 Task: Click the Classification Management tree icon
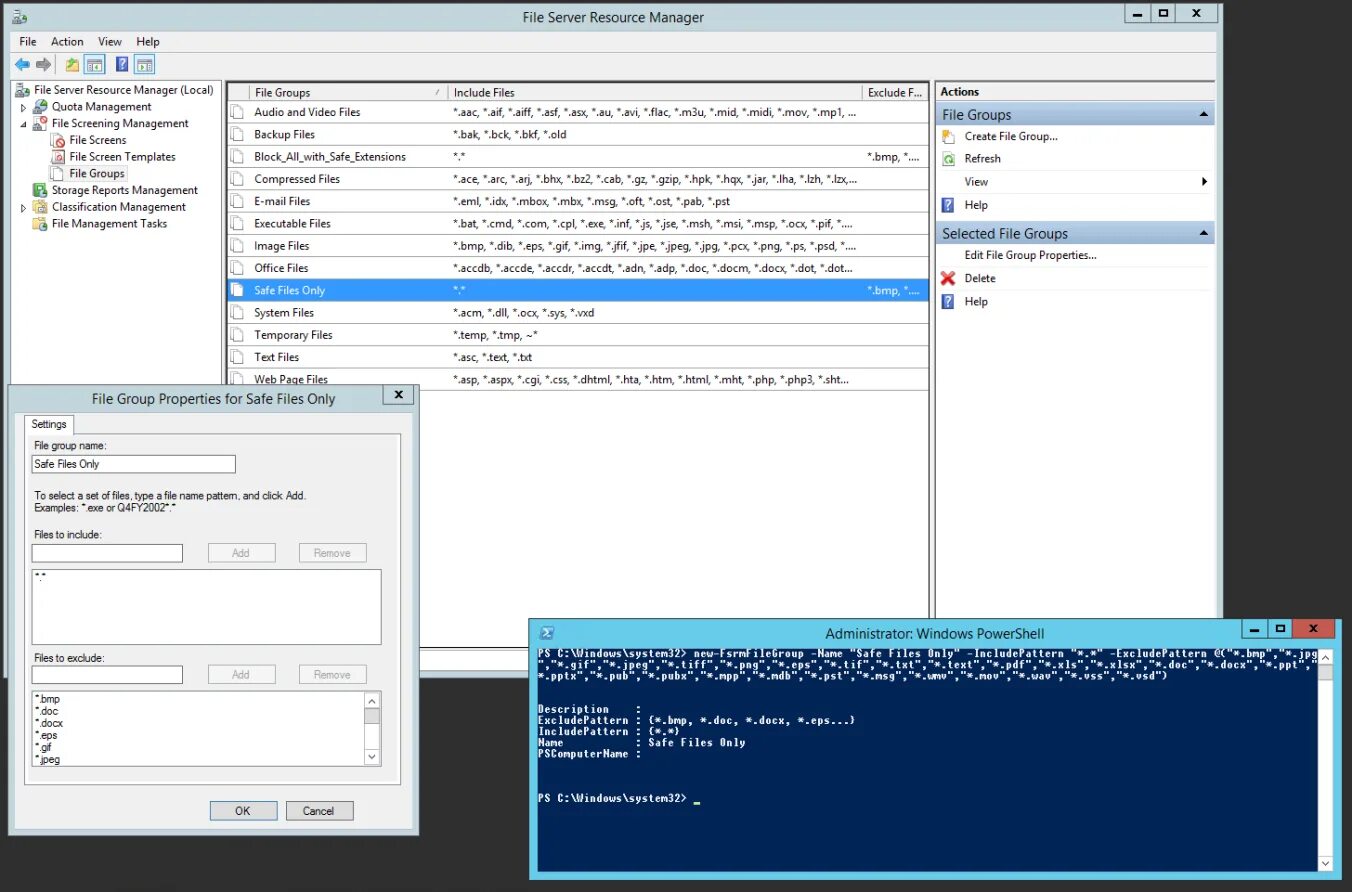coord(41,207)
